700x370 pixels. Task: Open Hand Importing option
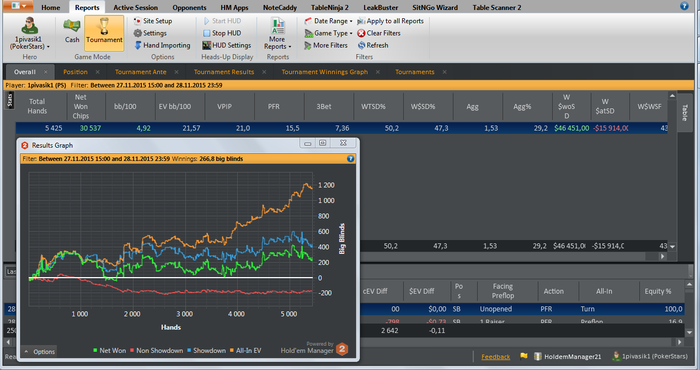[162, 45]
